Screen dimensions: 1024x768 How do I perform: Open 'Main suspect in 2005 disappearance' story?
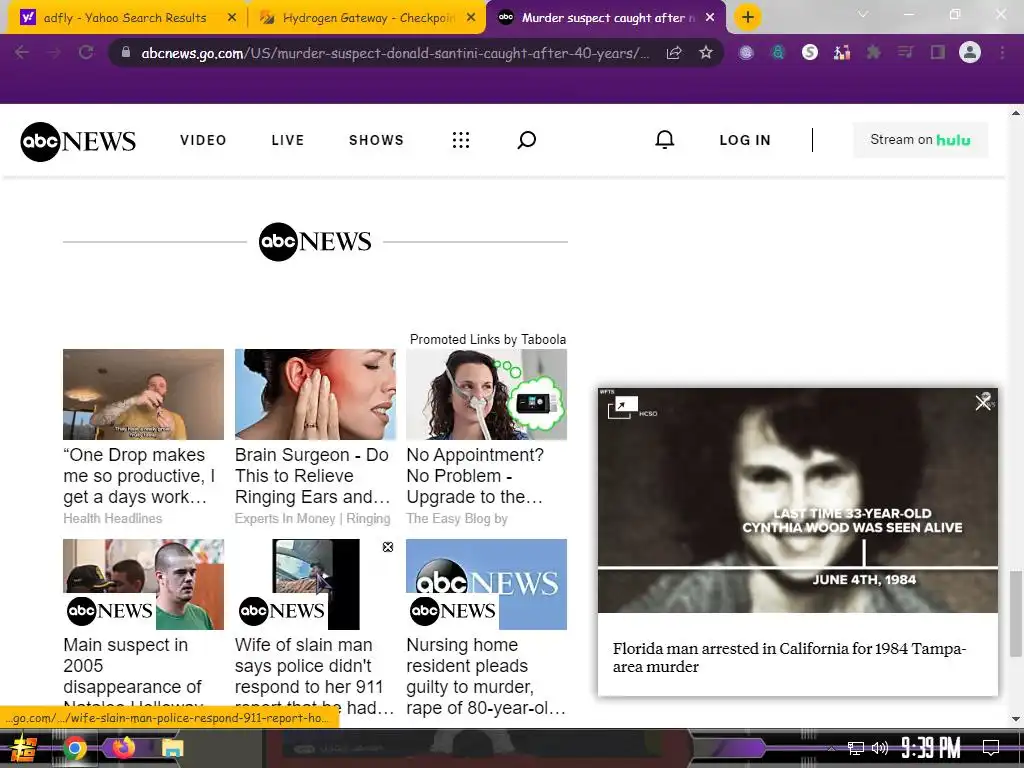133,675
